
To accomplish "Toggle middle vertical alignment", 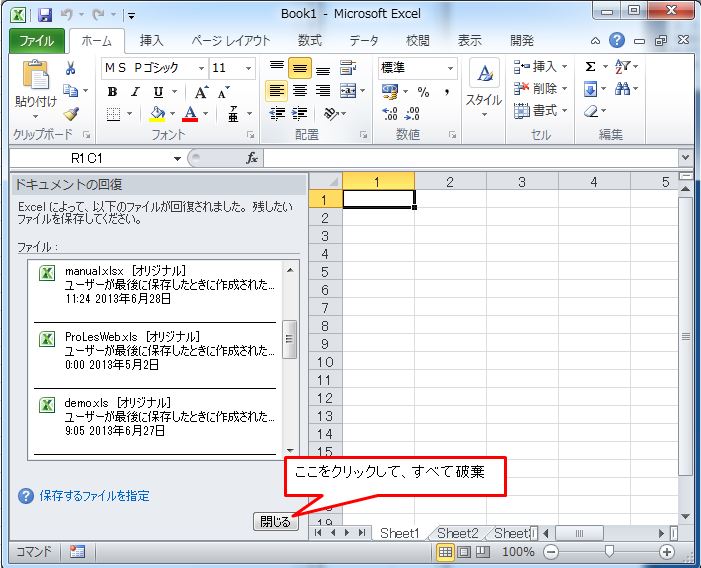I will [300, 68].
